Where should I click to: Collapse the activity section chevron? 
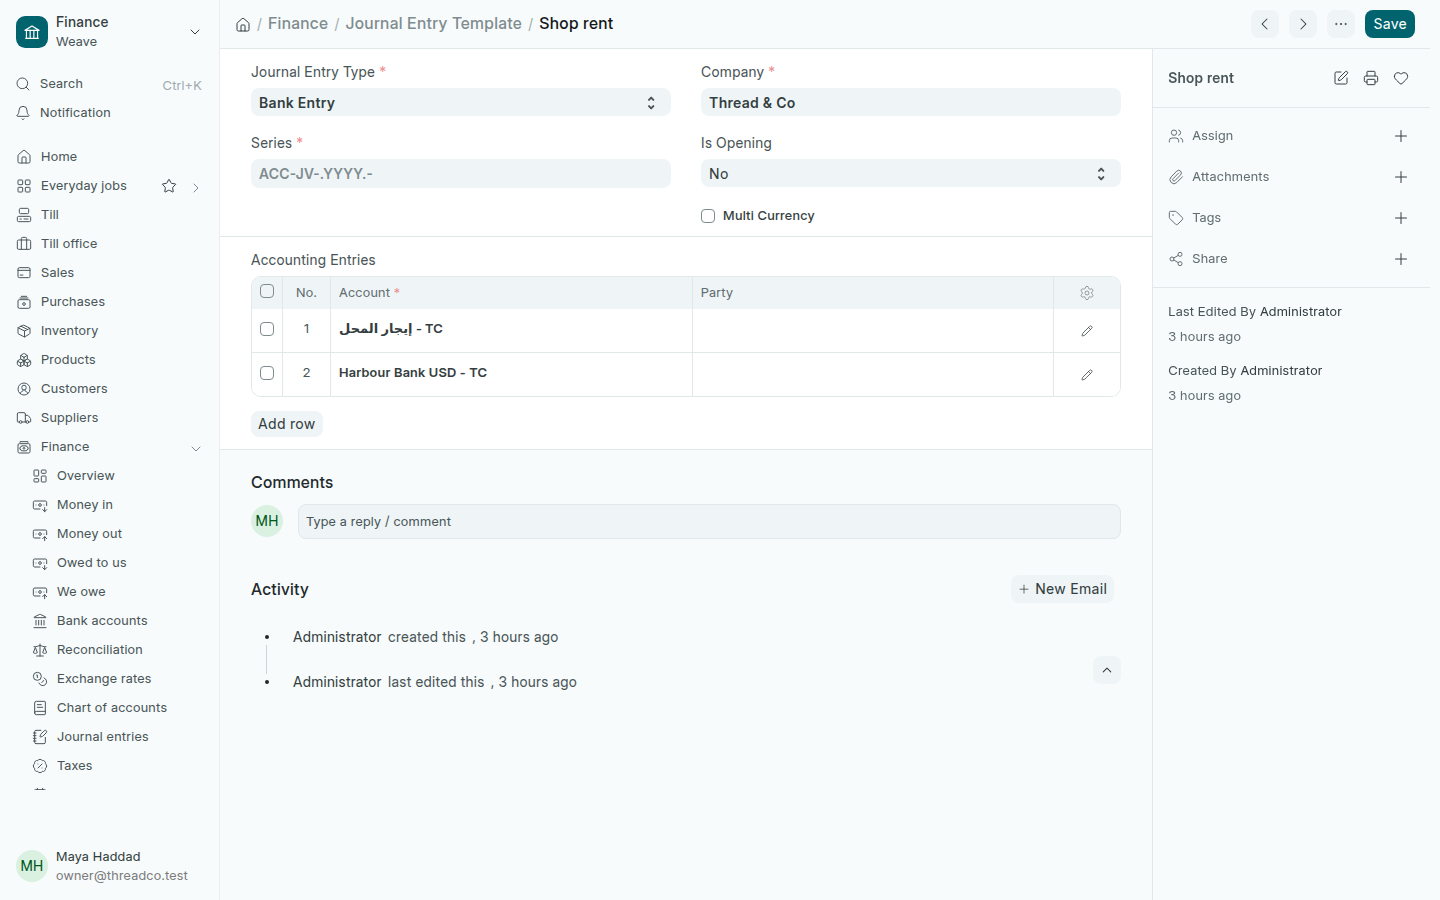[1107, 670]
